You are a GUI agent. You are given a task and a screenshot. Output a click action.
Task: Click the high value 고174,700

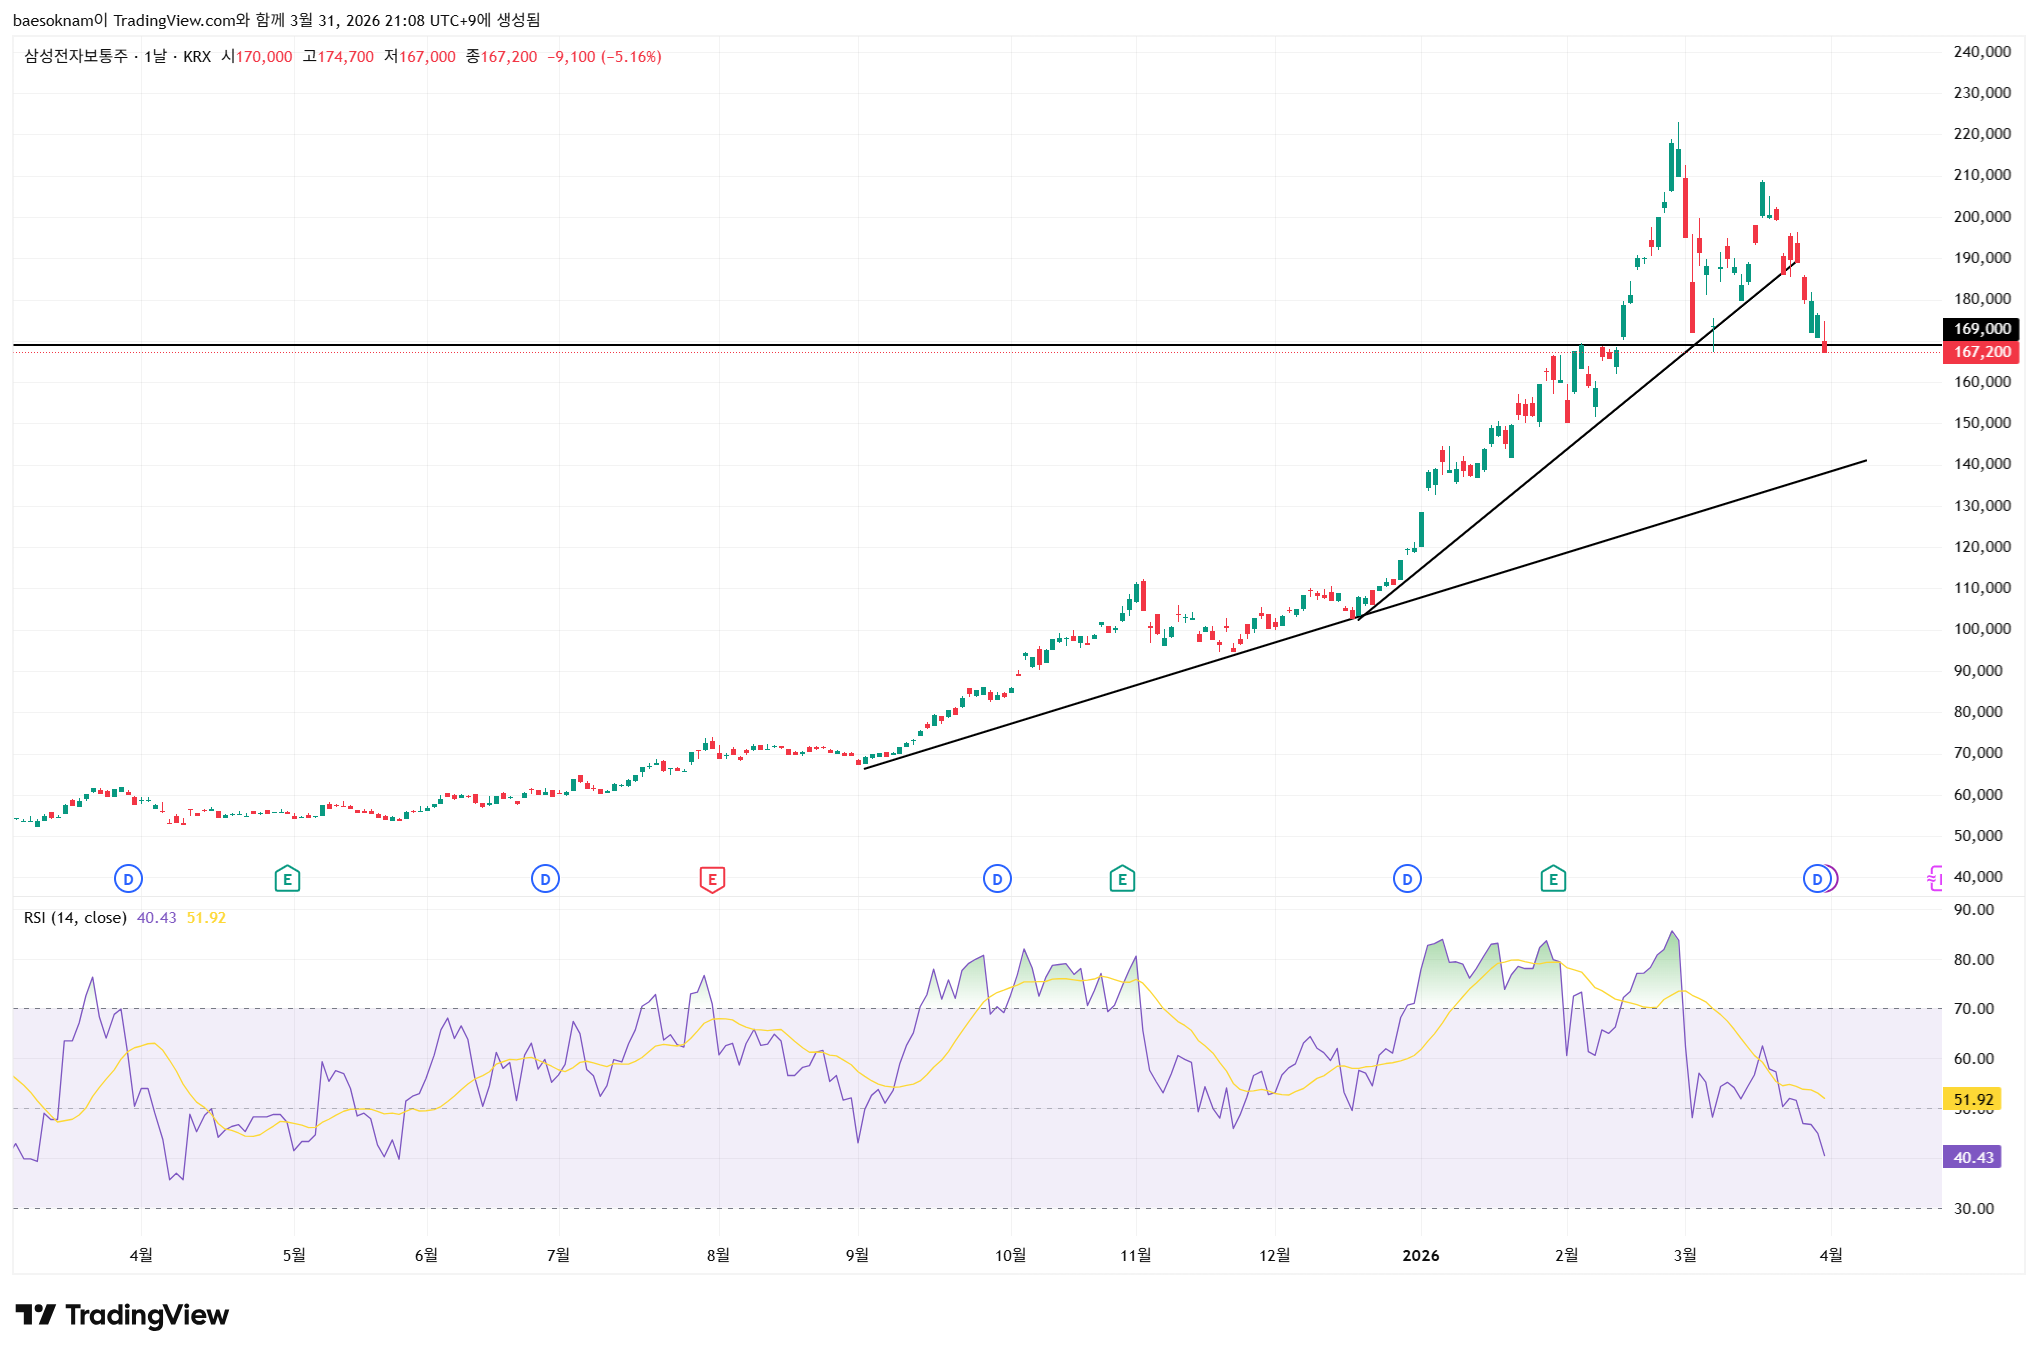pos(338,57)
